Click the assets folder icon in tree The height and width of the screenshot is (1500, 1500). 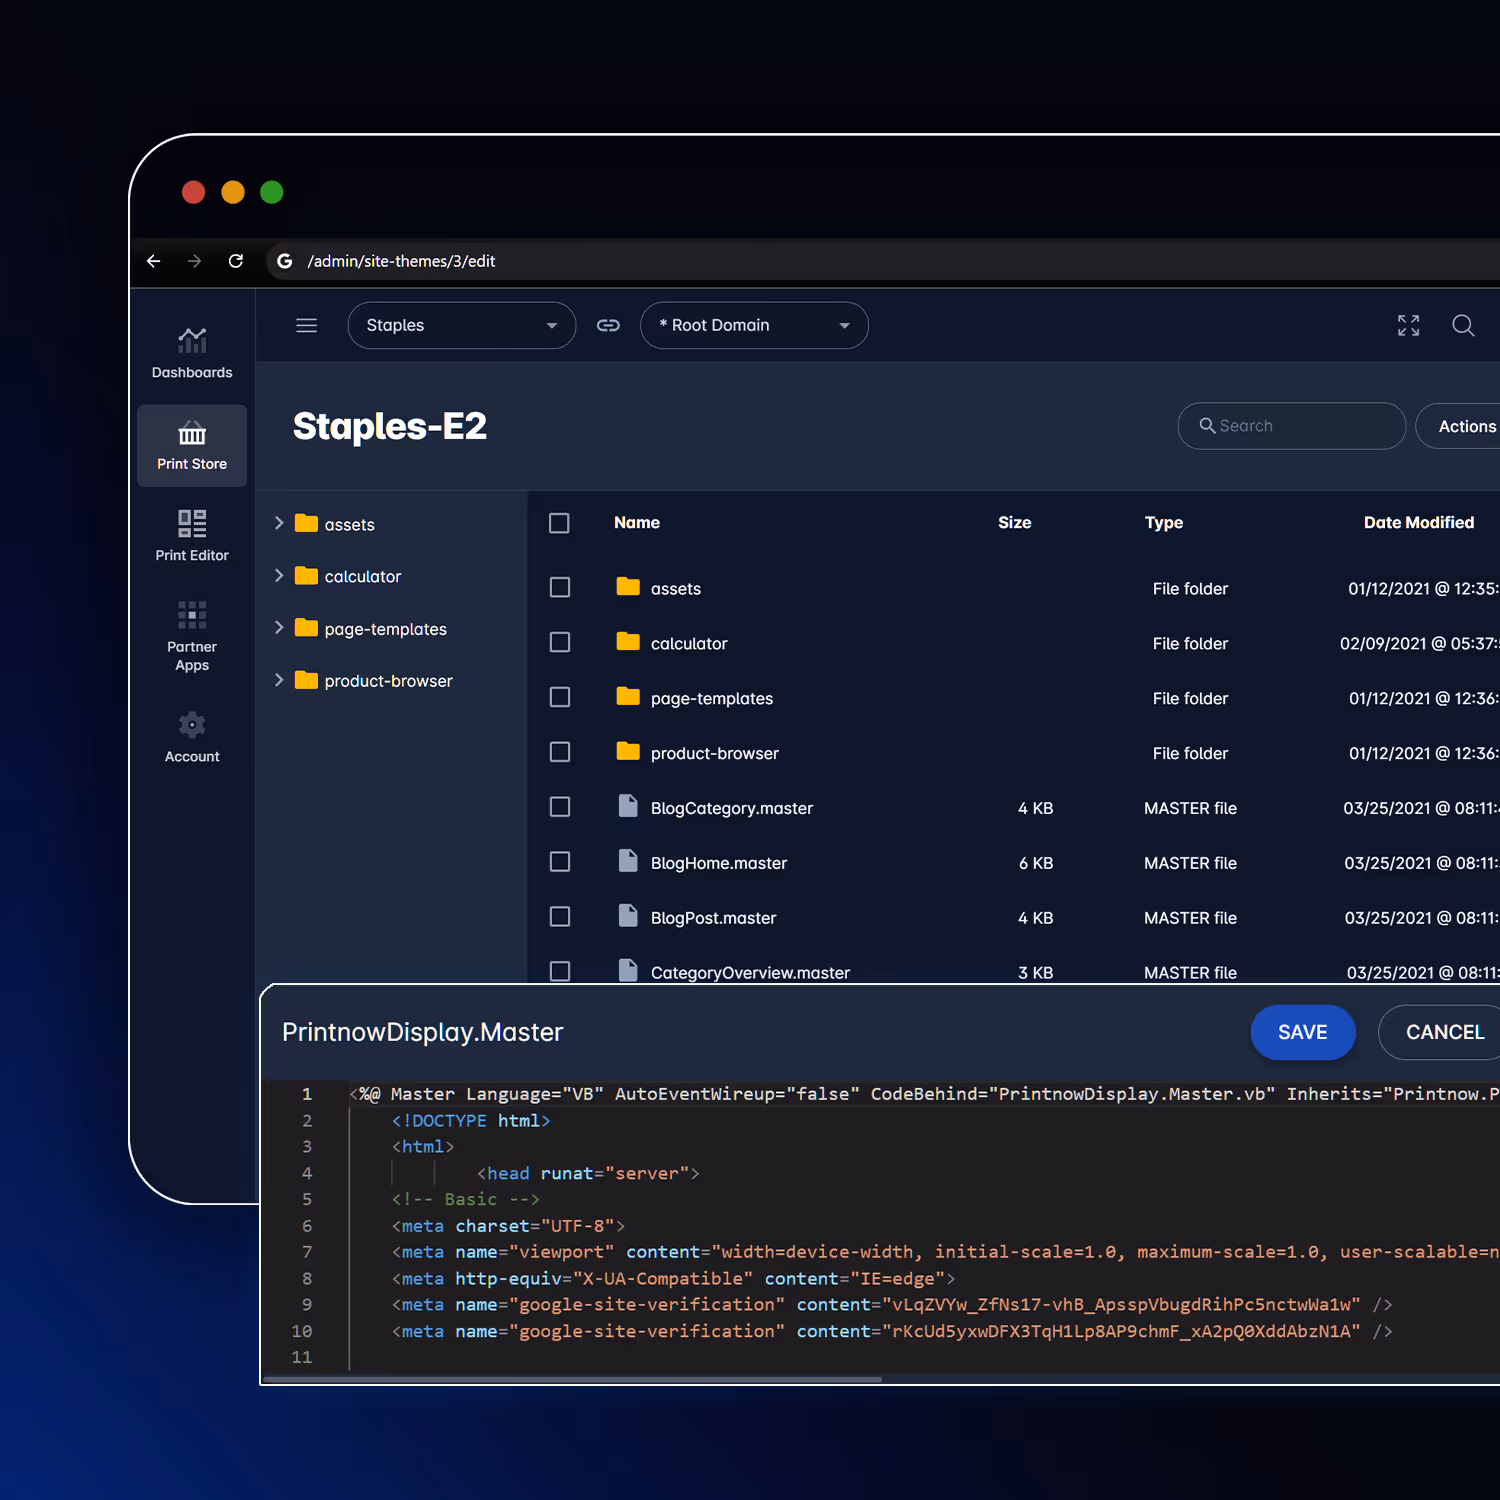pos(306,524)
